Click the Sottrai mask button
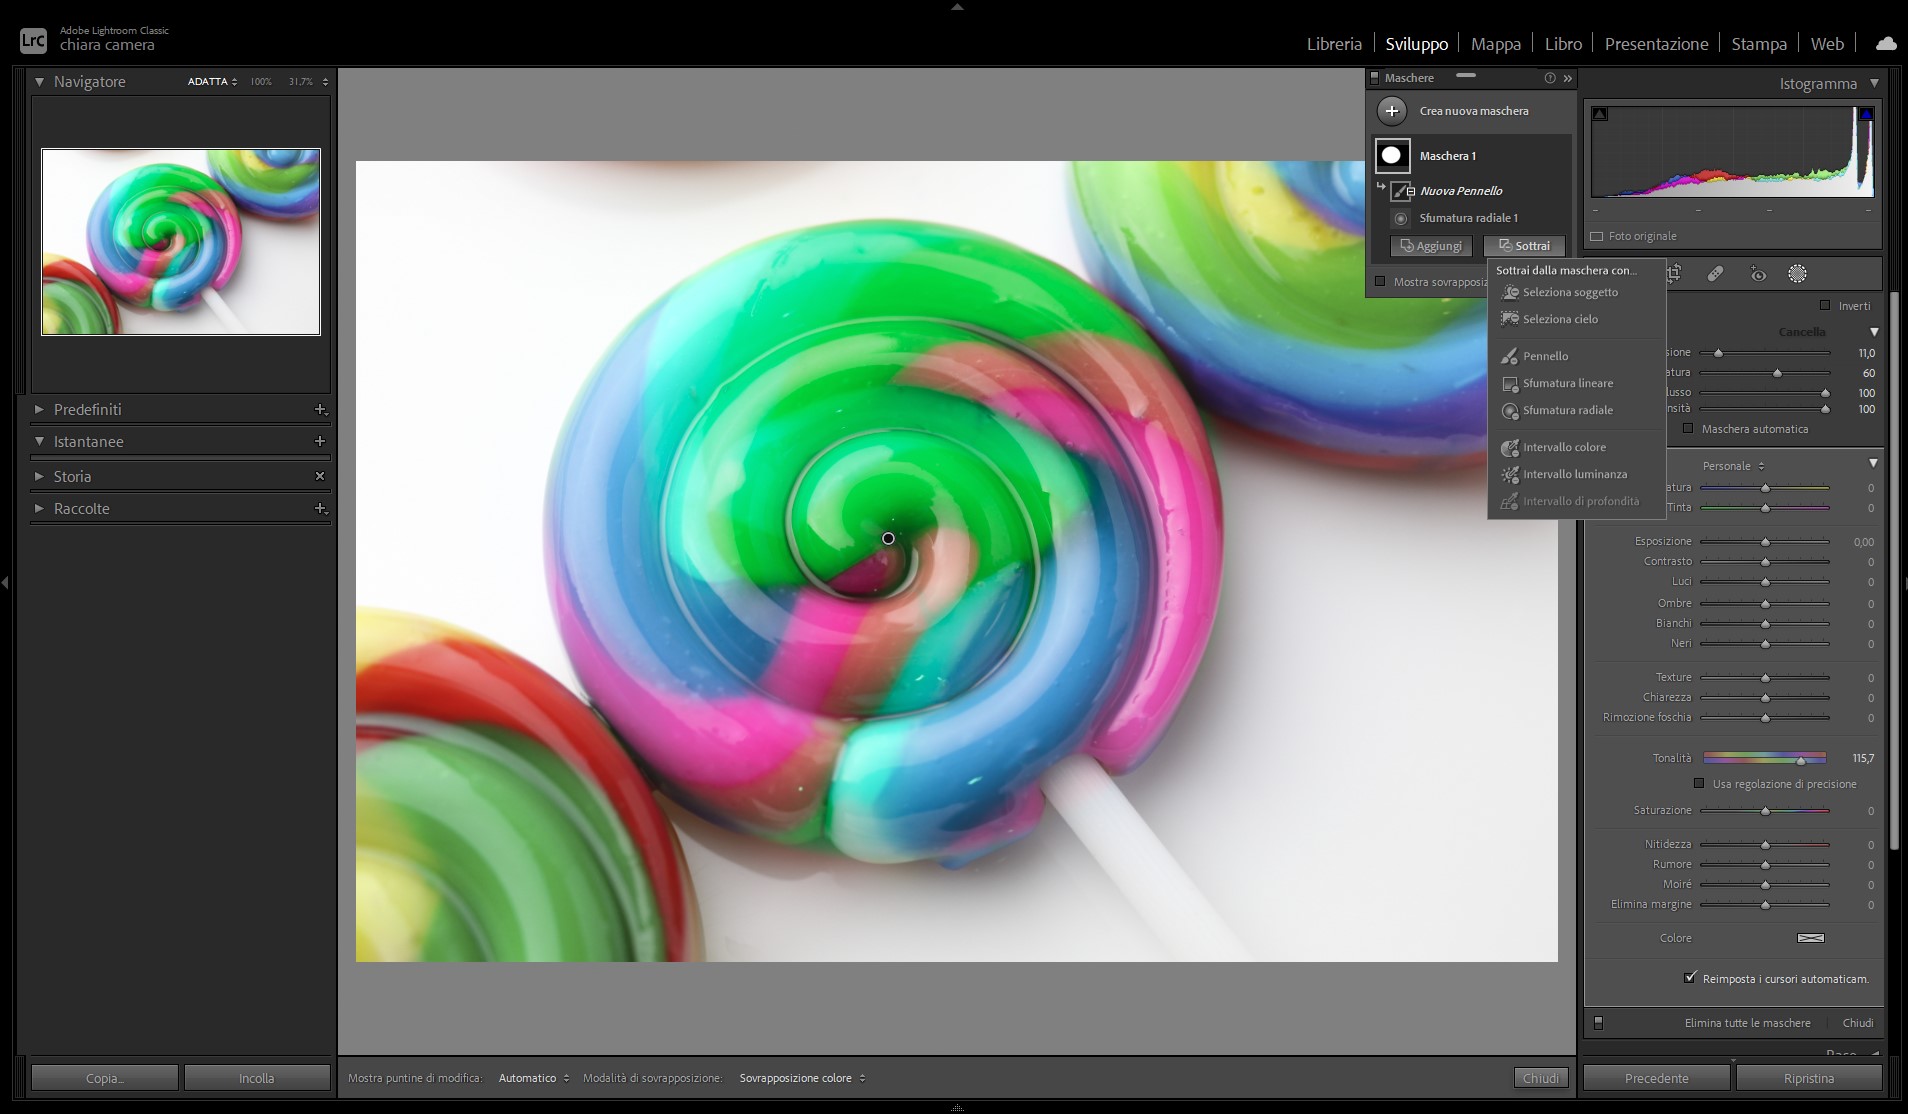Screen dimensions: 1908x1114 point(1524,246)
